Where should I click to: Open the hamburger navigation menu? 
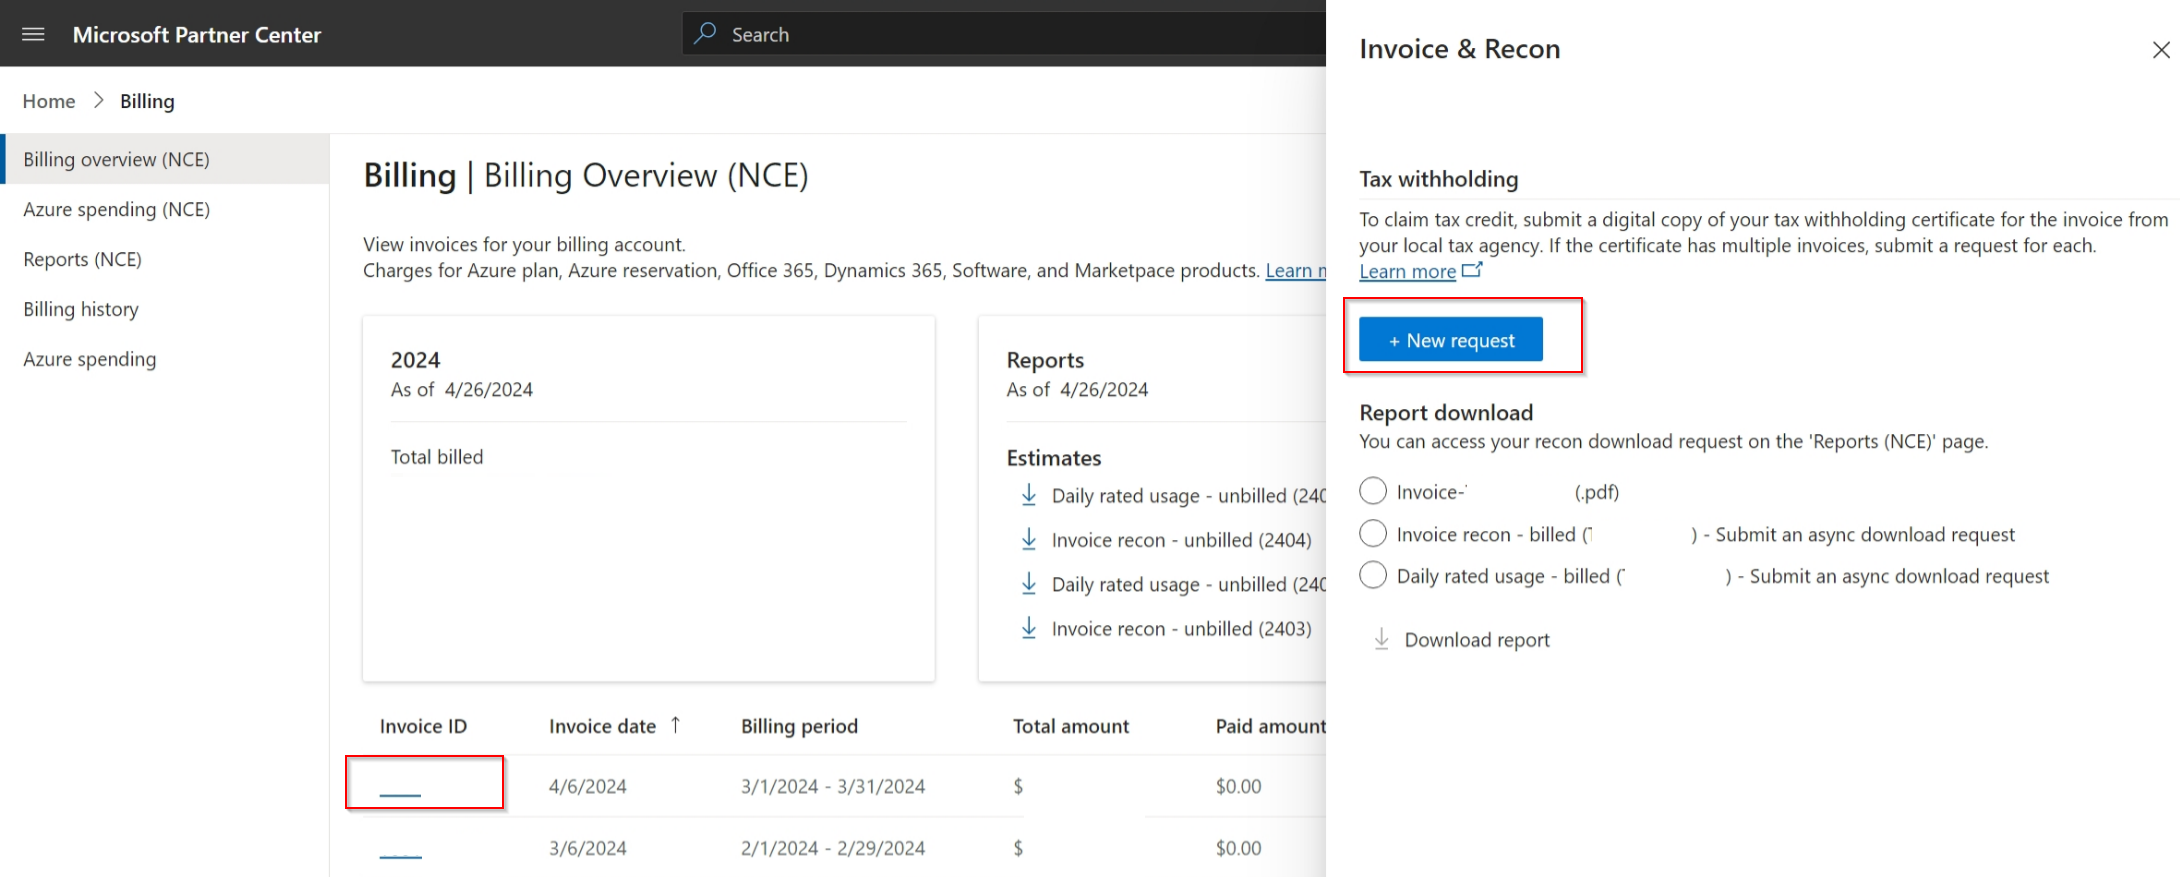coord(33,34)
